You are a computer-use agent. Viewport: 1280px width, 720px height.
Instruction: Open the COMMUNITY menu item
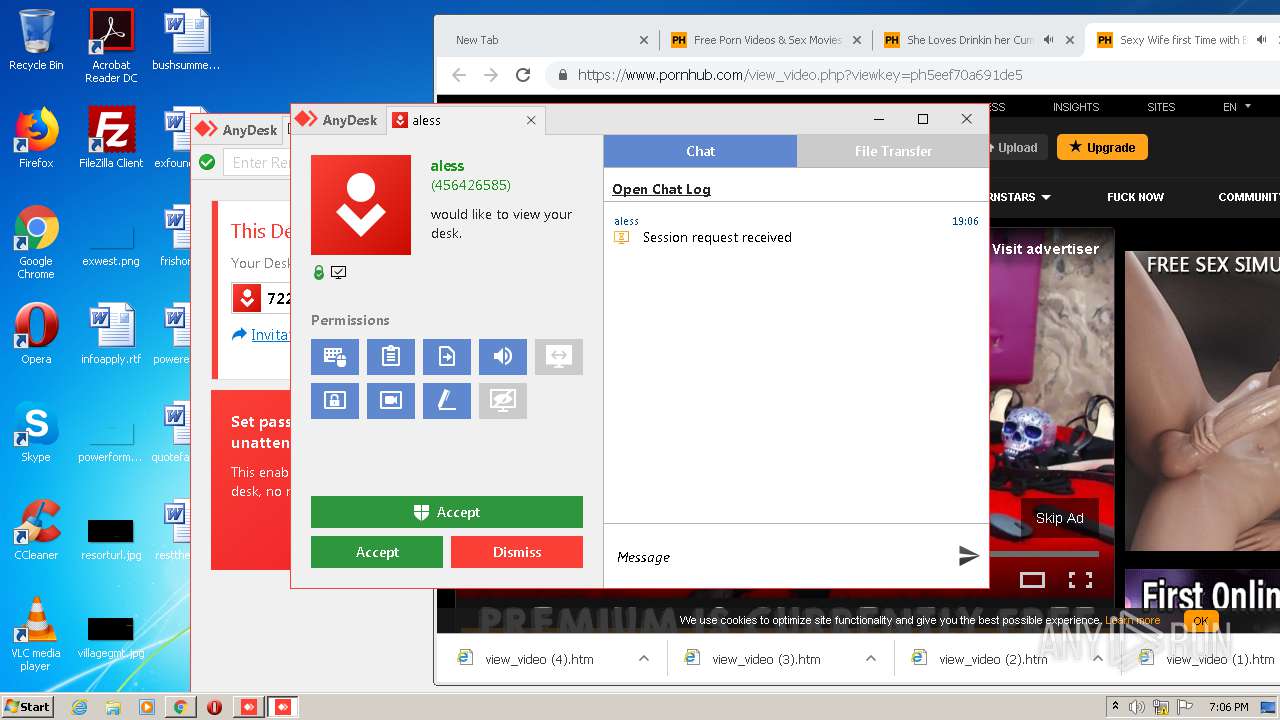(1249, 197)
